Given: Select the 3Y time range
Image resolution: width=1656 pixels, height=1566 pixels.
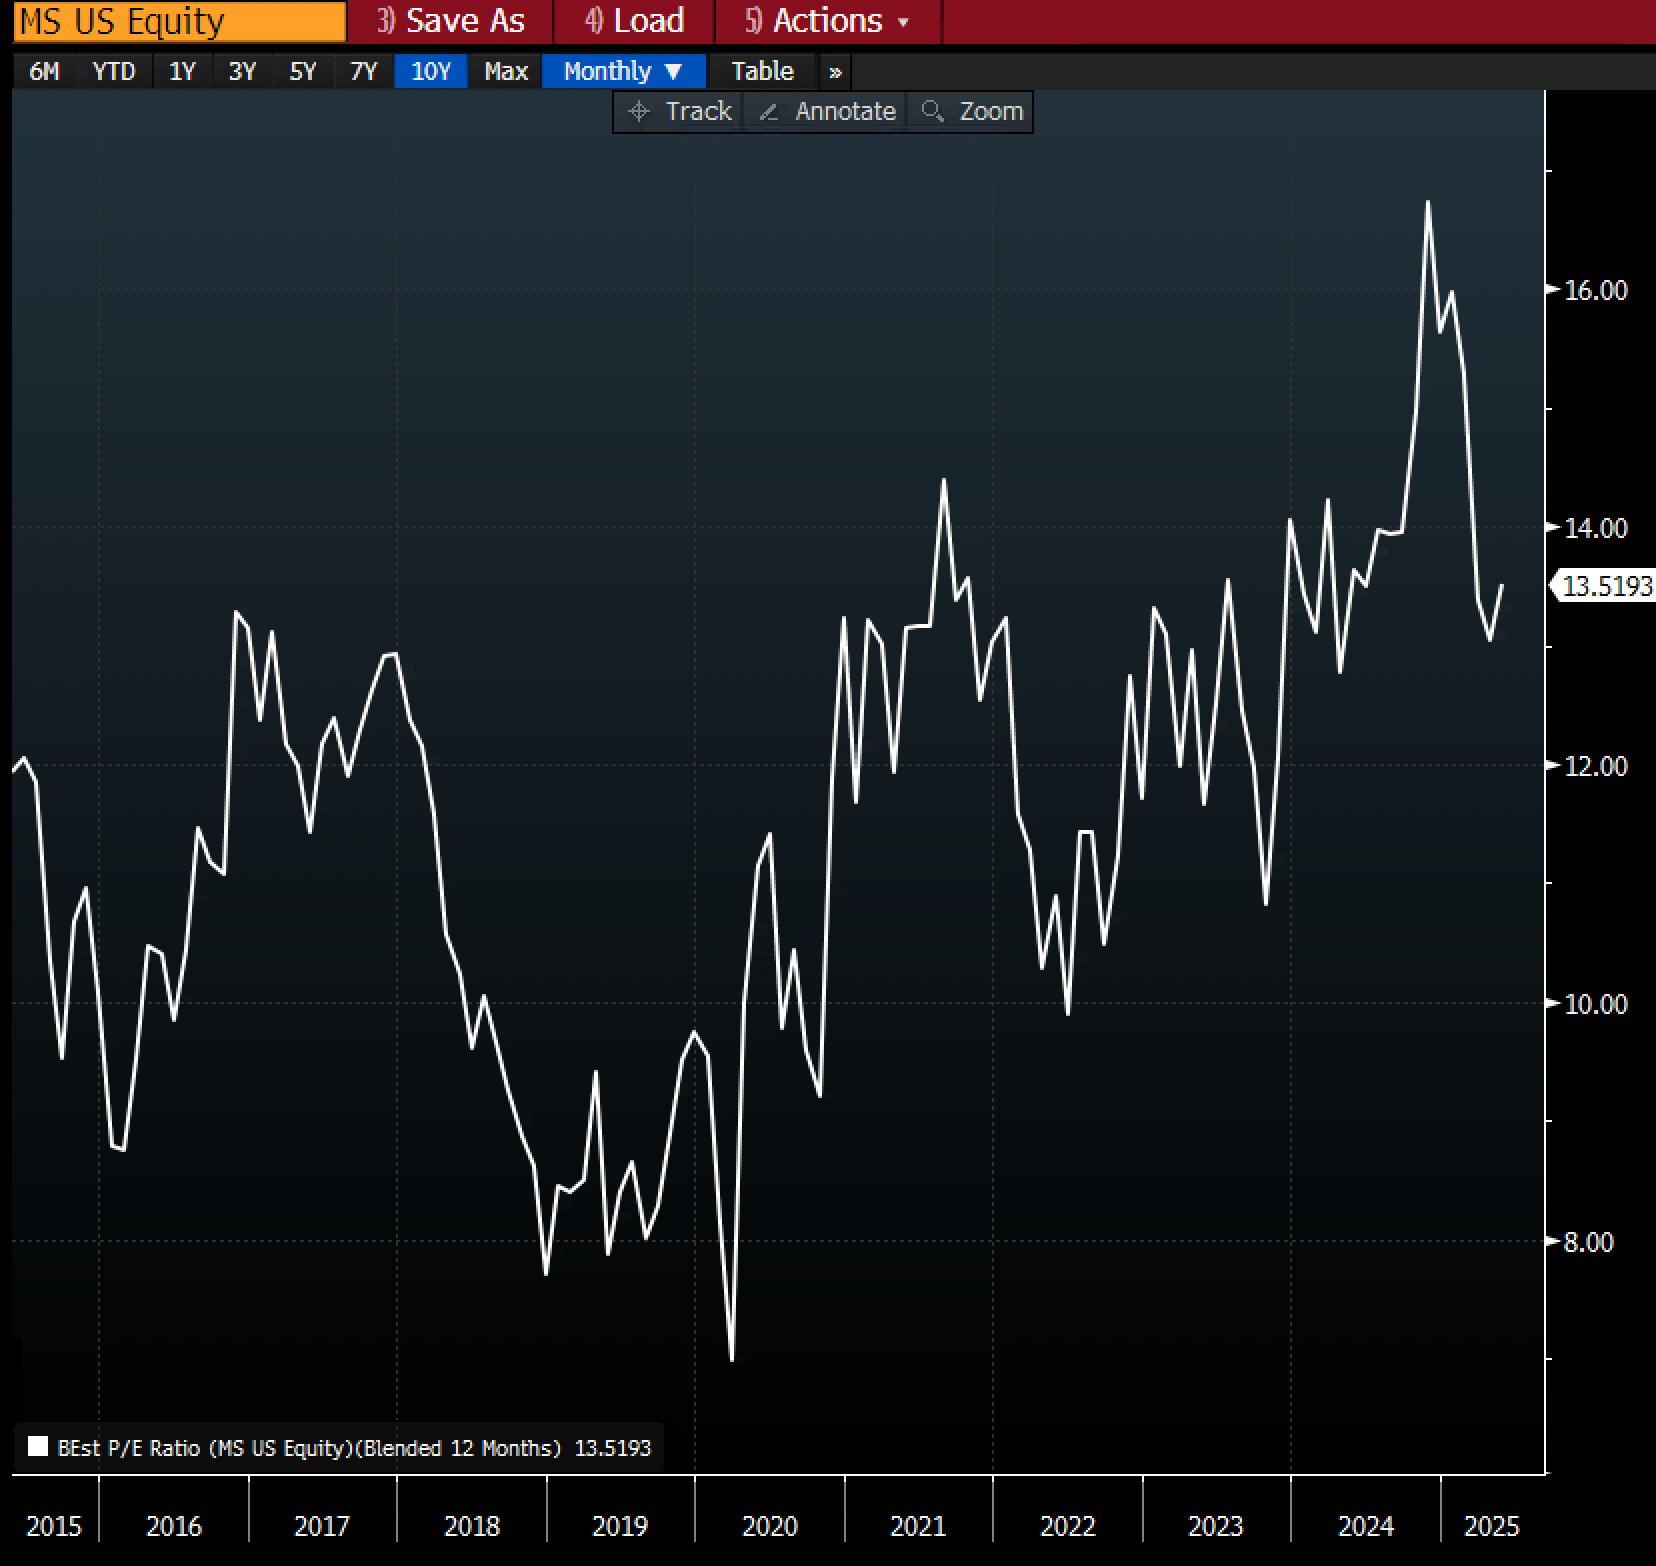Looking at the screenshot, I should (x=242, y=71).
